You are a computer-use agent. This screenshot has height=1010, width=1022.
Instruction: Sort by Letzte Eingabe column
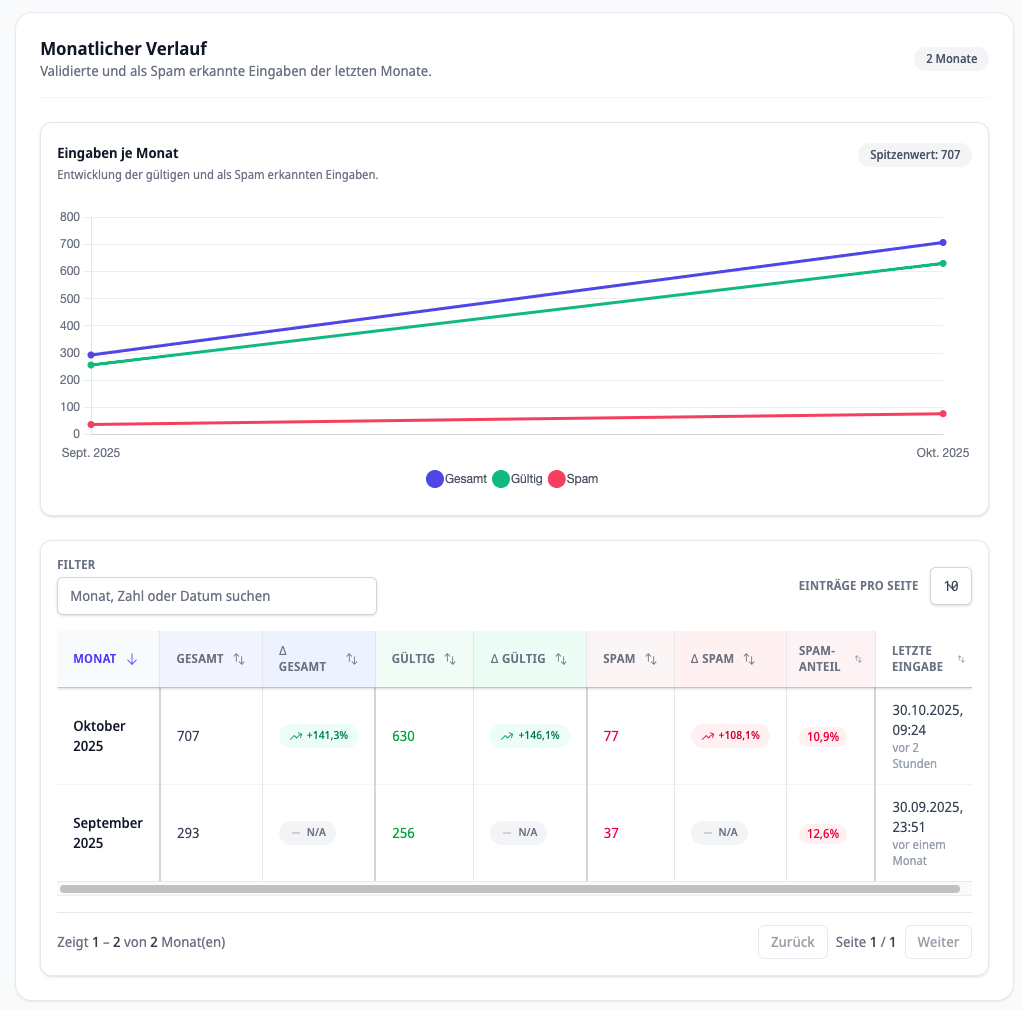click(960, 659)
